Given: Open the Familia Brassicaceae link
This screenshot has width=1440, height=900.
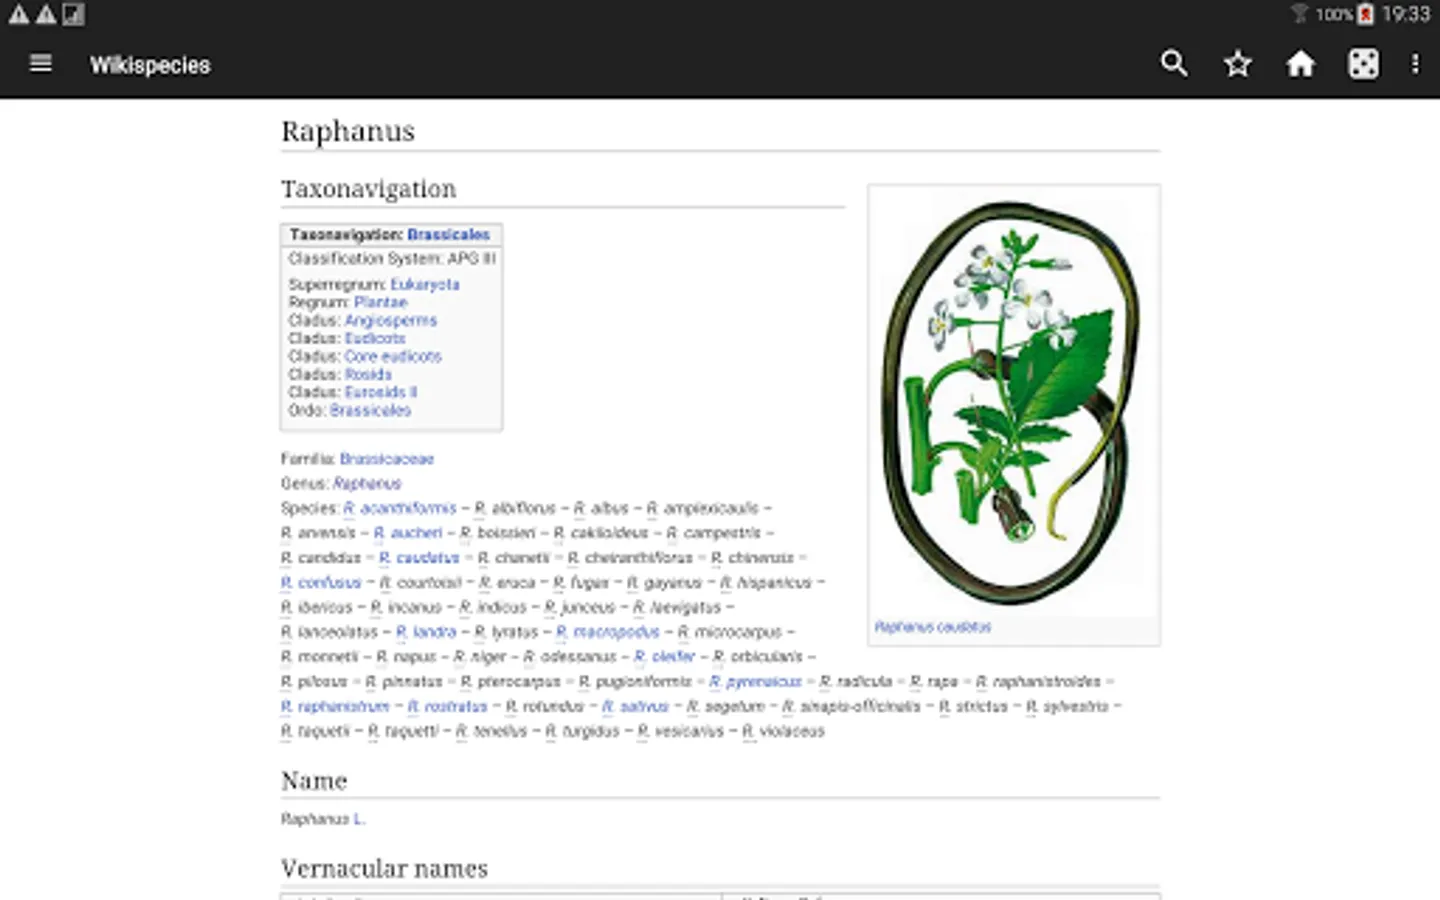Looking at the screenshot, I should tap(387, 459).
